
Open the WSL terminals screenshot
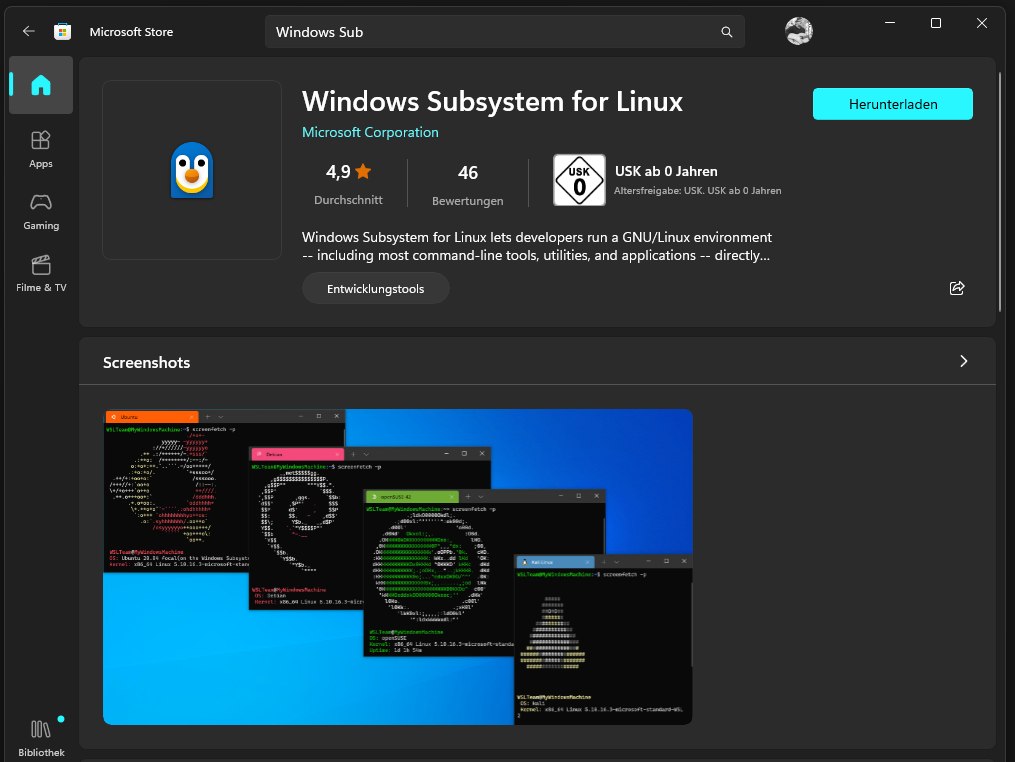(397, 566)
